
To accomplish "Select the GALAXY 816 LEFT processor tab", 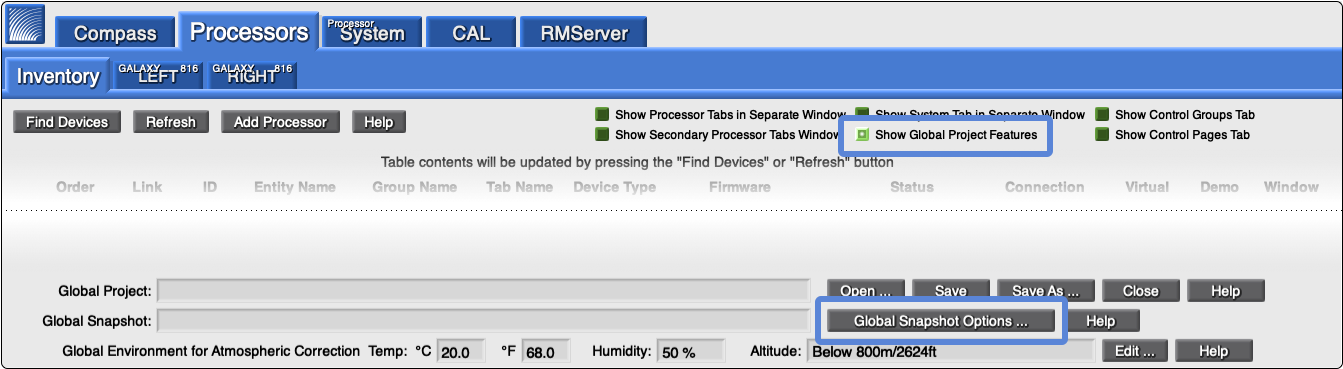I will coord(158,75).
